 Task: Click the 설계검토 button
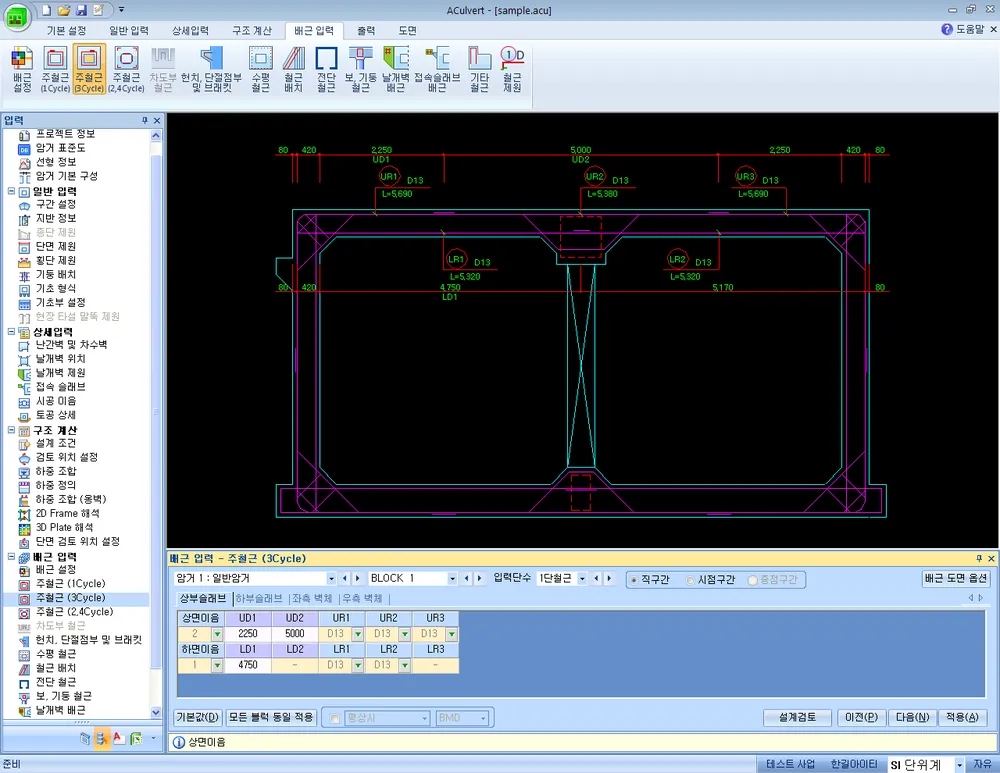point(797,718)
